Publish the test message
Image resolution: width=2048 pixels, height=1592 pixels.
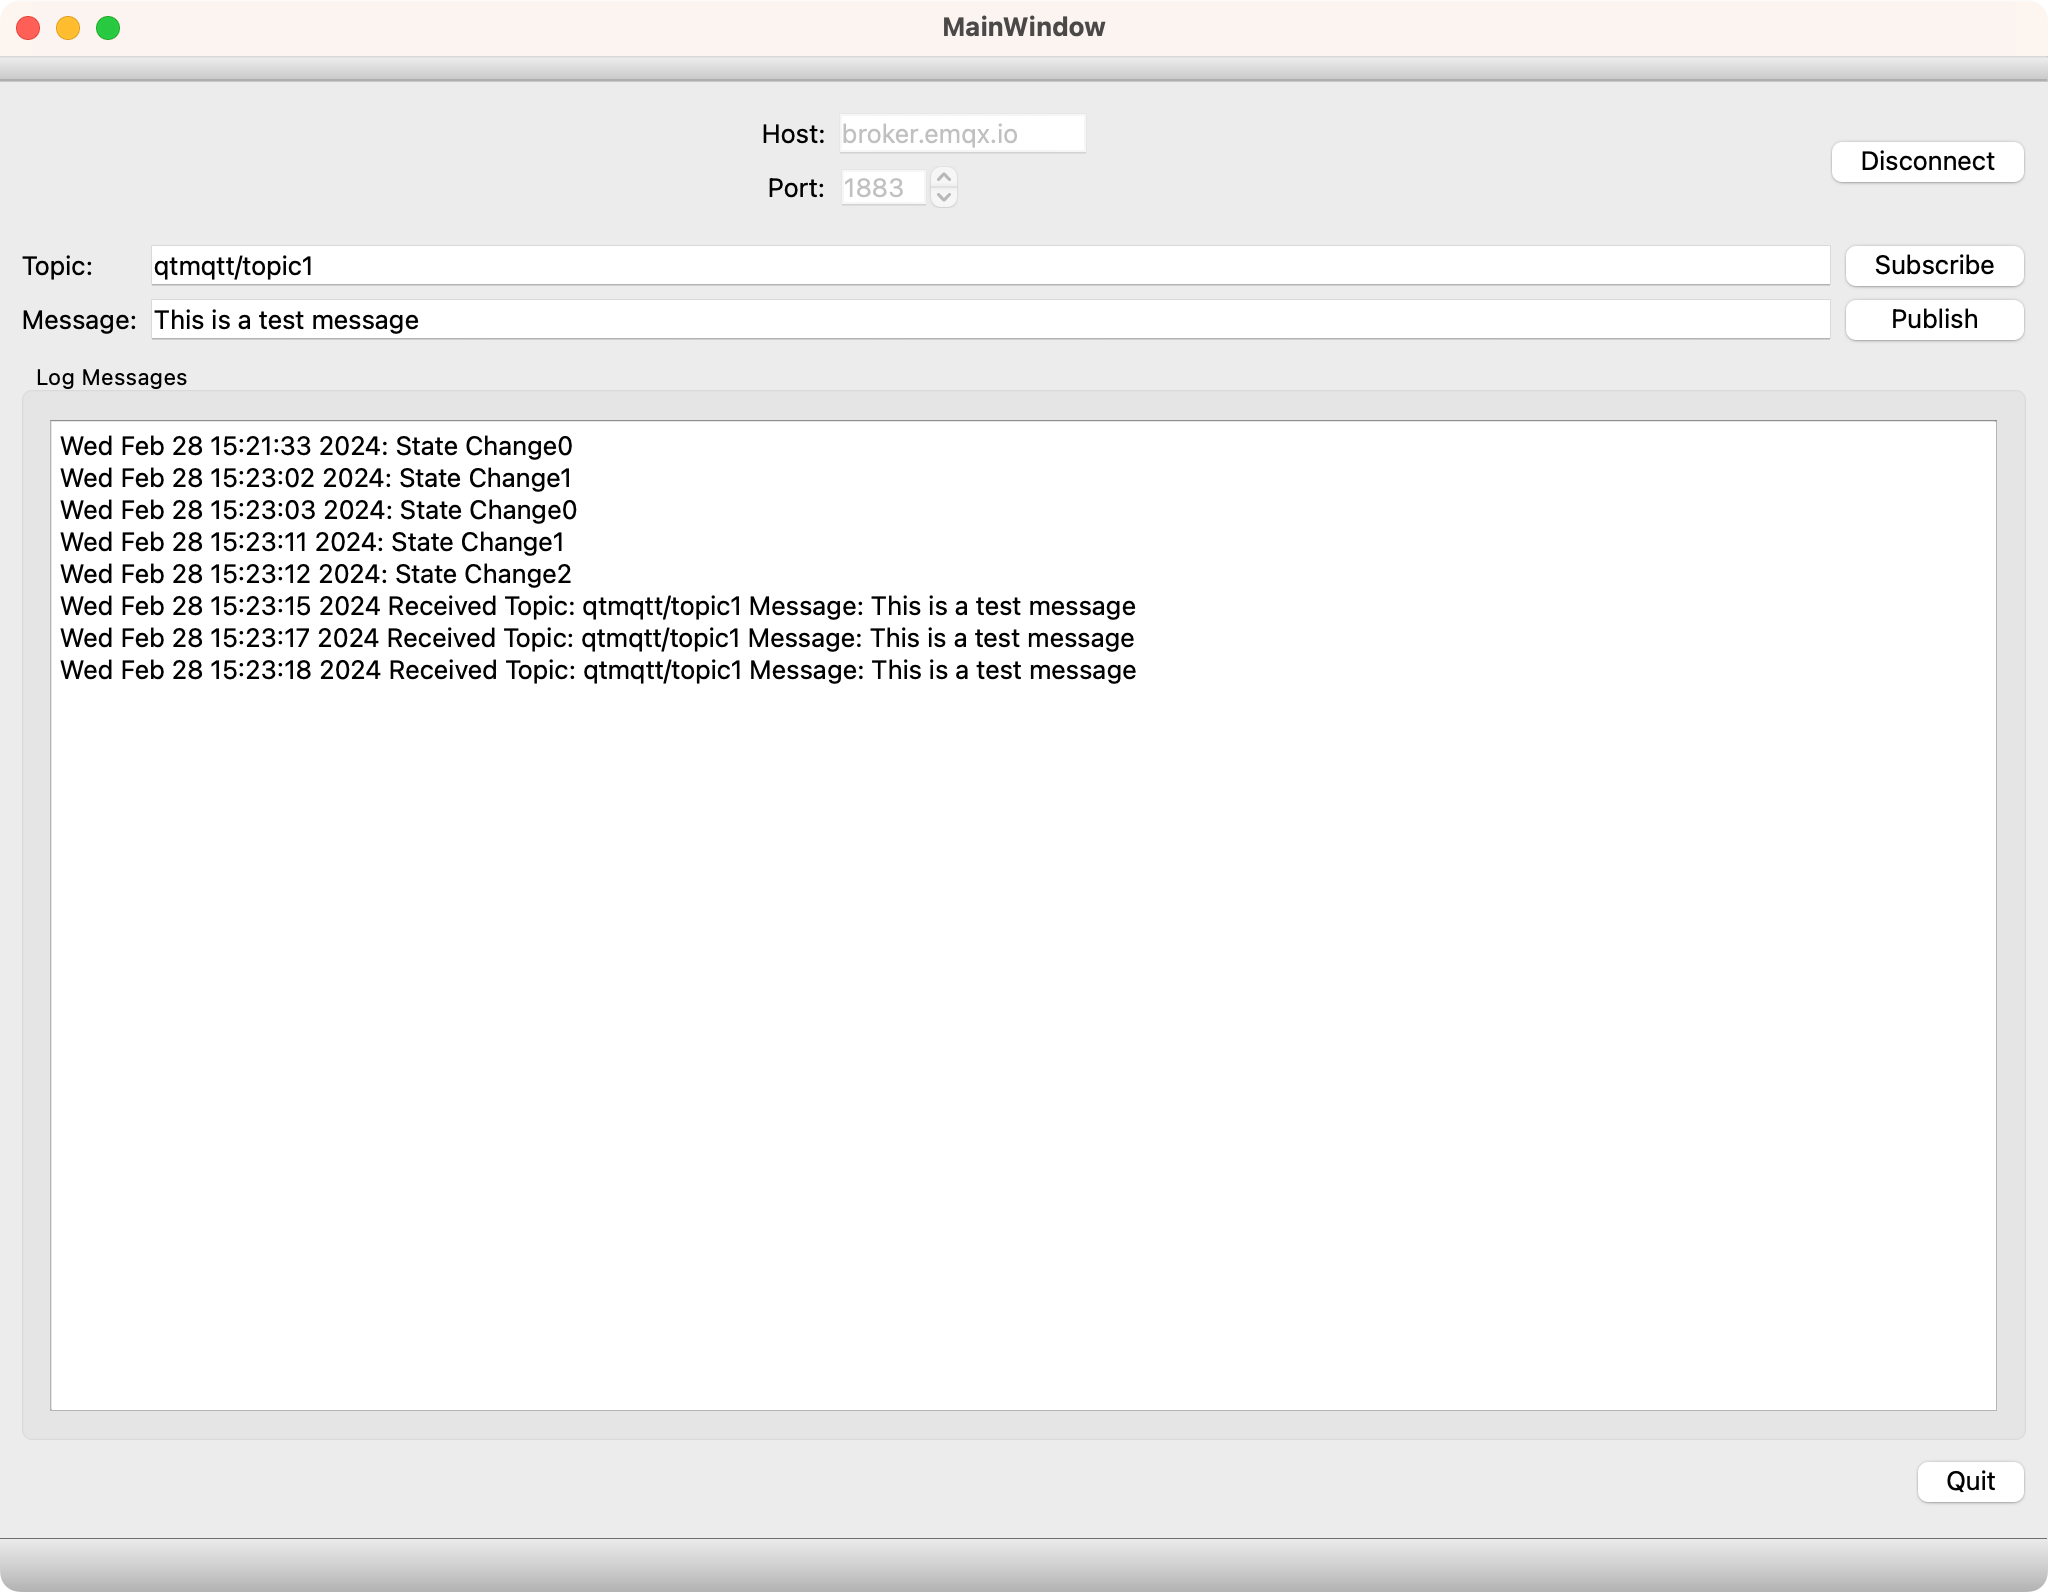pos(1933,319)
